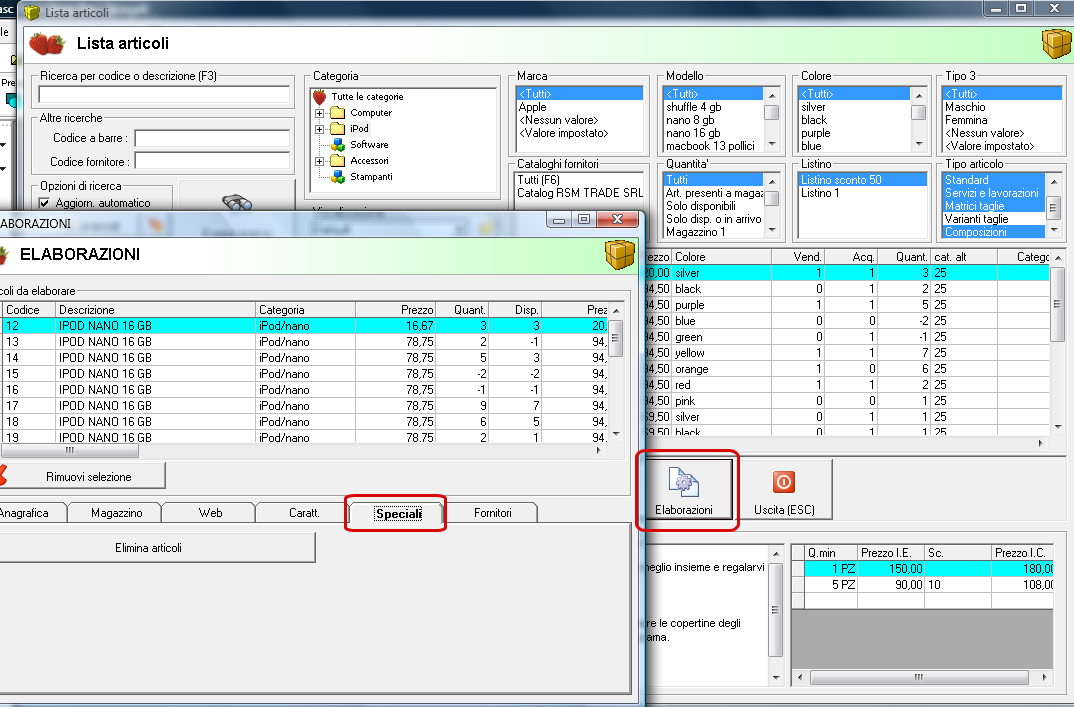Expand the Accessori category node
Viewport: 1074px width, 707px height.
click(x=319, y=161)
